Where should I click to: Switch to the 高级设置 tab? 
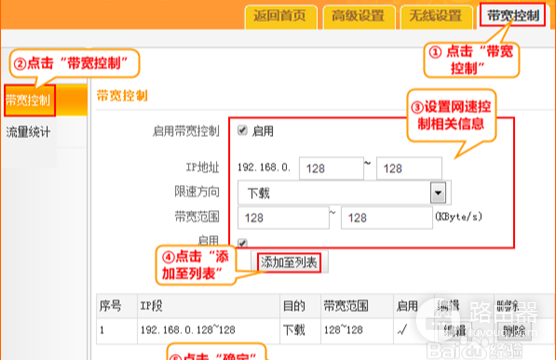359,17
